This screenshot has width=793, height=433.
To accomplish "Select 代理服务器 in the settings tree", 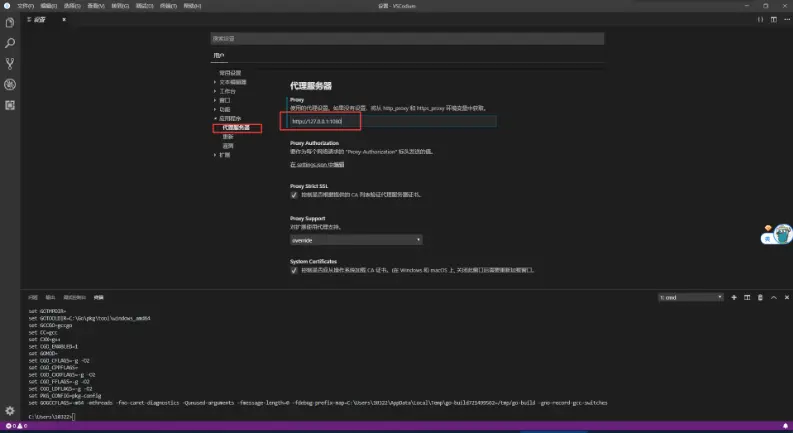I will [236, 127].
